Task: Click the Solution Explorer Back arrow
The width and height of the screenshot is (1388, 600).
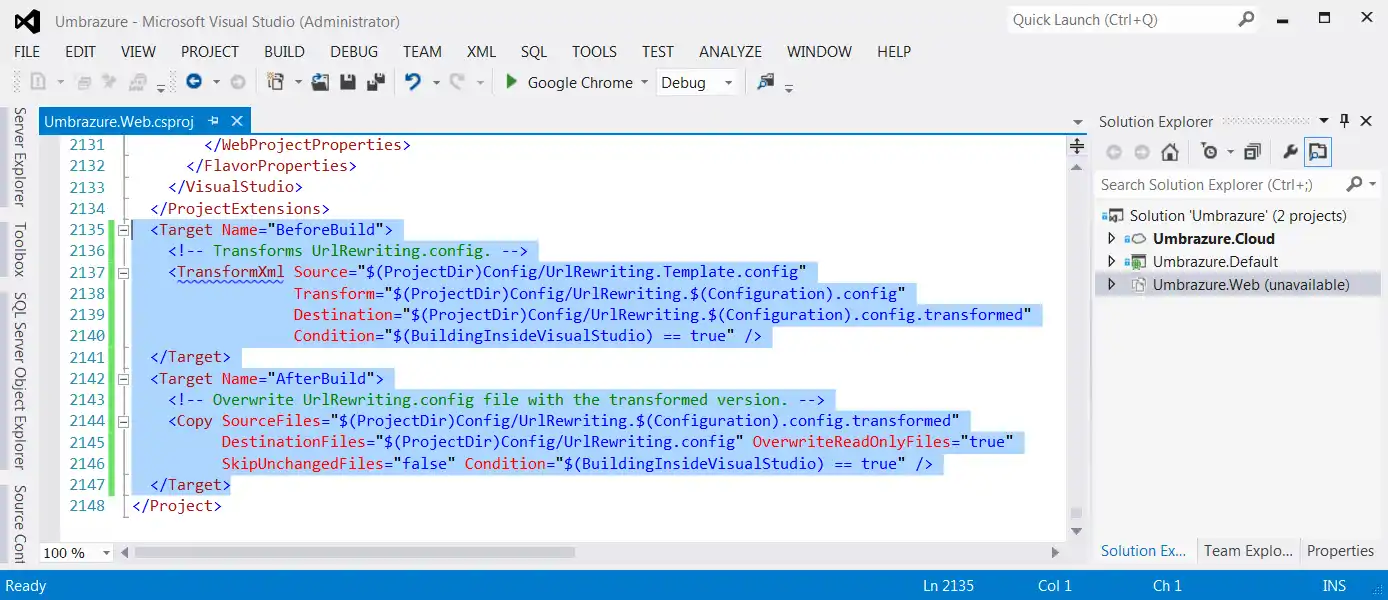Action: coord(1113,152)
